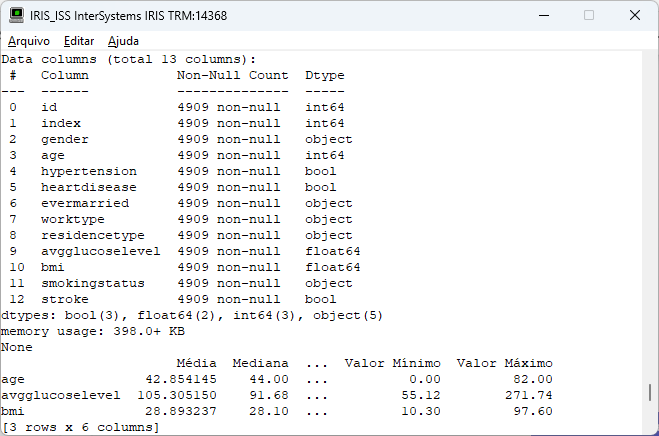Image resolution: width=659 pixels, height=436 pixels.
Task: Click the 'Non-Null Count' header
Action: point(232,75)
